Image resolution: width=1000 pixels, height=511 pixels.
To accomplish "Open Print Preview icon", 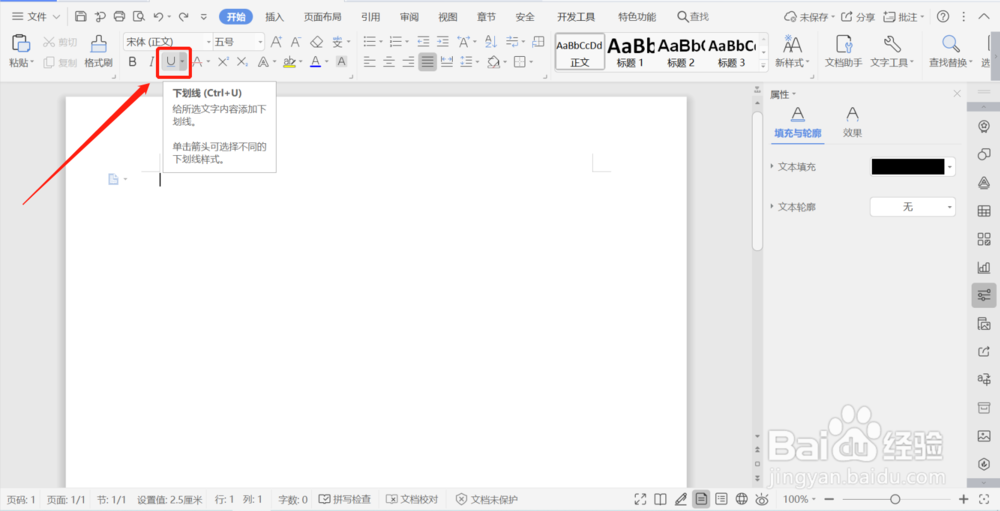I will coord(138,17).
